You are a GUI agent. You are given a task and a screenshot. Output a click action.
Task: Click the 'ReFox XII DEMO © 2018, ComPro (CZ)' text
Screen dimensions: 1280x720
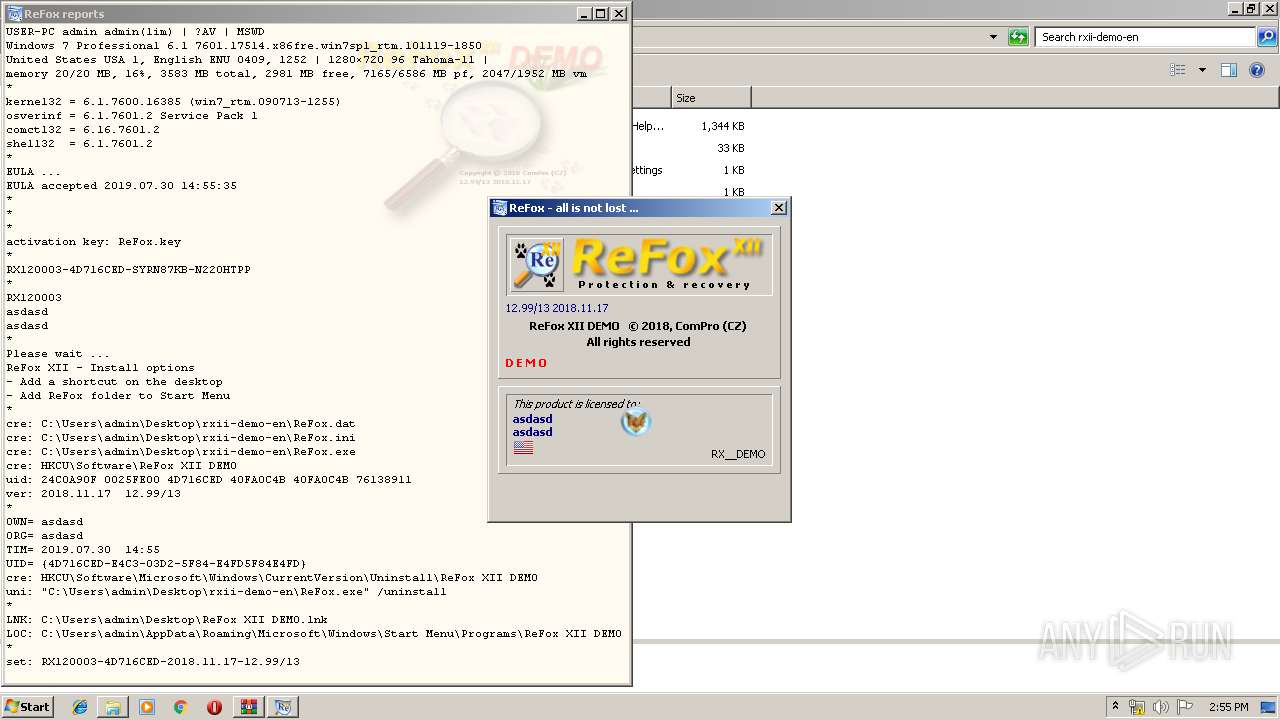click(638, 326)
